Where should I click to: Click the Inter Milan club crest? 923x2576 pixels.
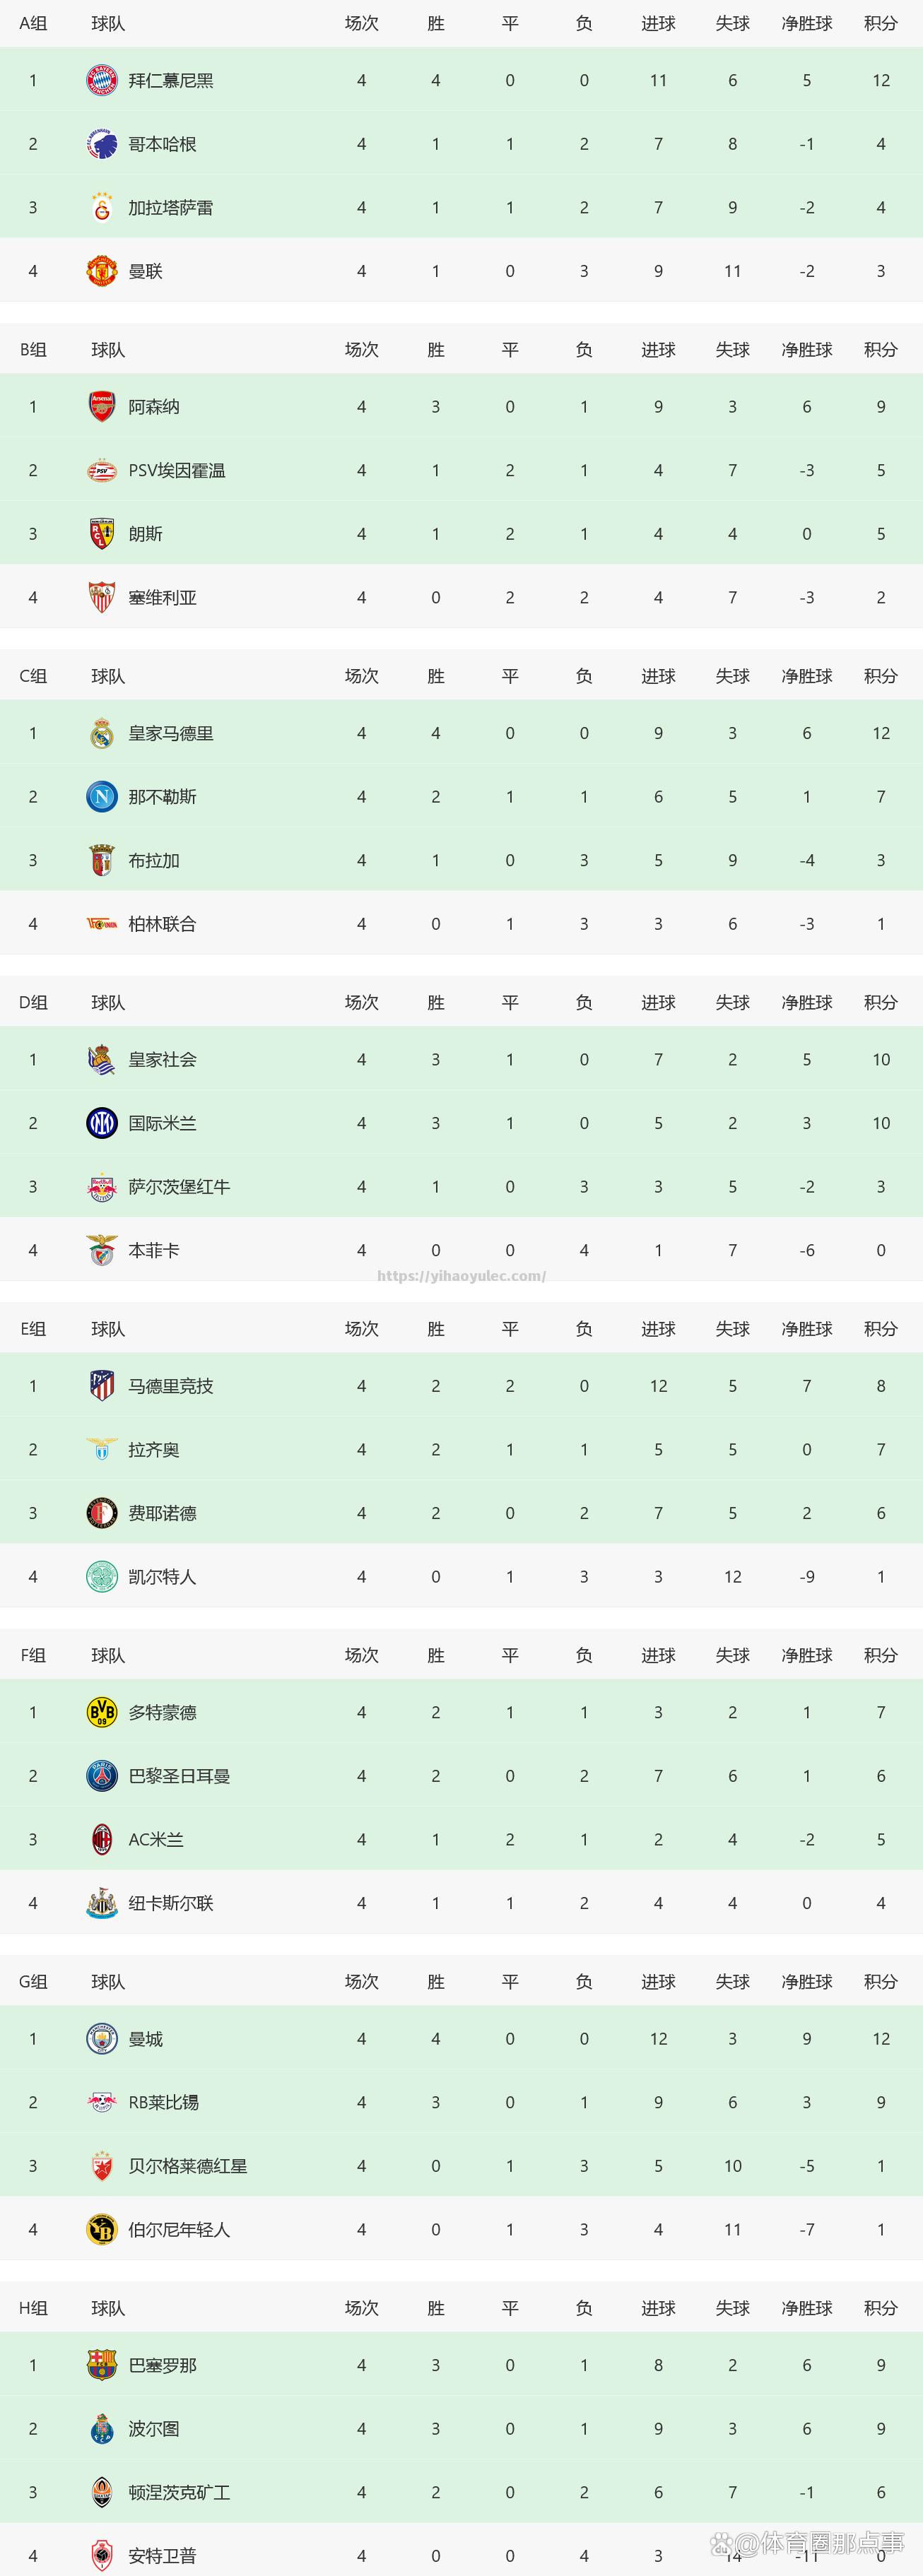click(102, 1123)
